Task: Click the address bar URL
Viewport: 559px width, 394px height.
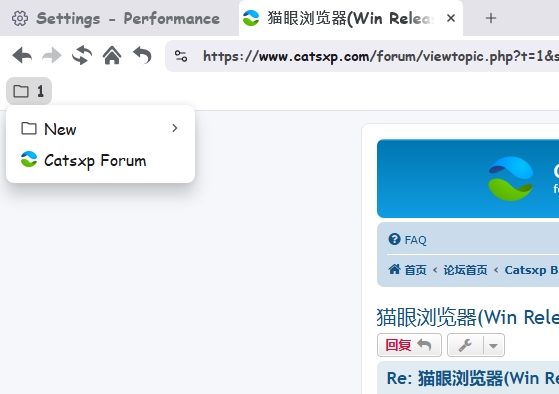Action: [x=380, y=56]
